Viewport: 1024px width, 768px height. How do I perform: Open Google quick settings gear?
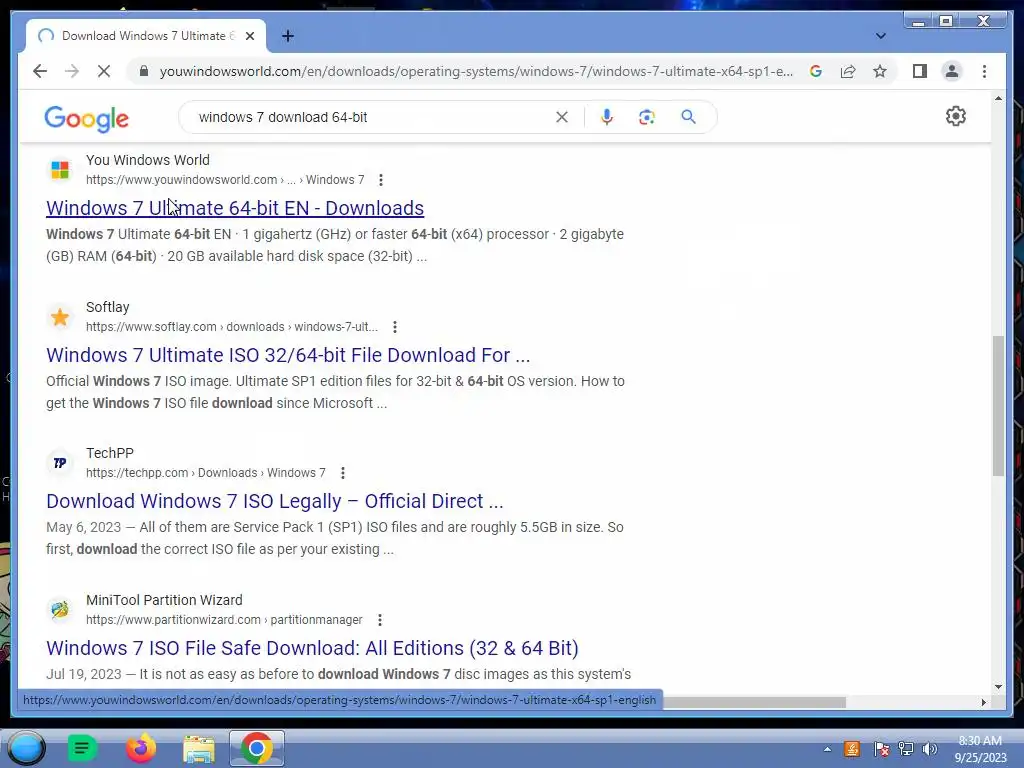pyautogui.click(x=955, y=116)
